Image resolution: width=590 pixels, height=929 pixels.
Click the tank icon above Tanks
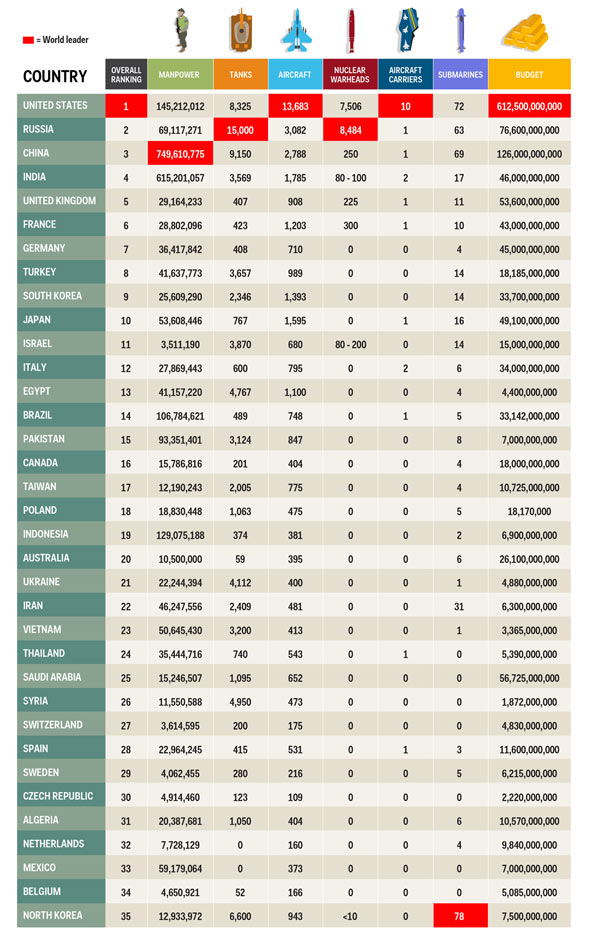coord(240,31)
